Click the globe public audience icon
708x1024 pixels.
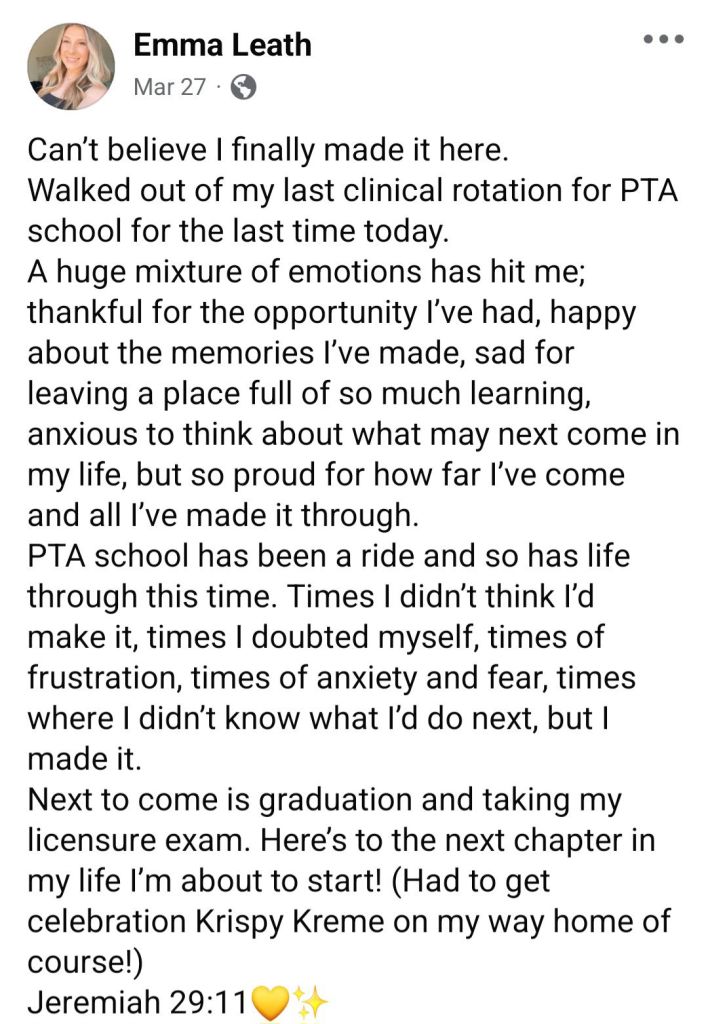click(243, 87)
